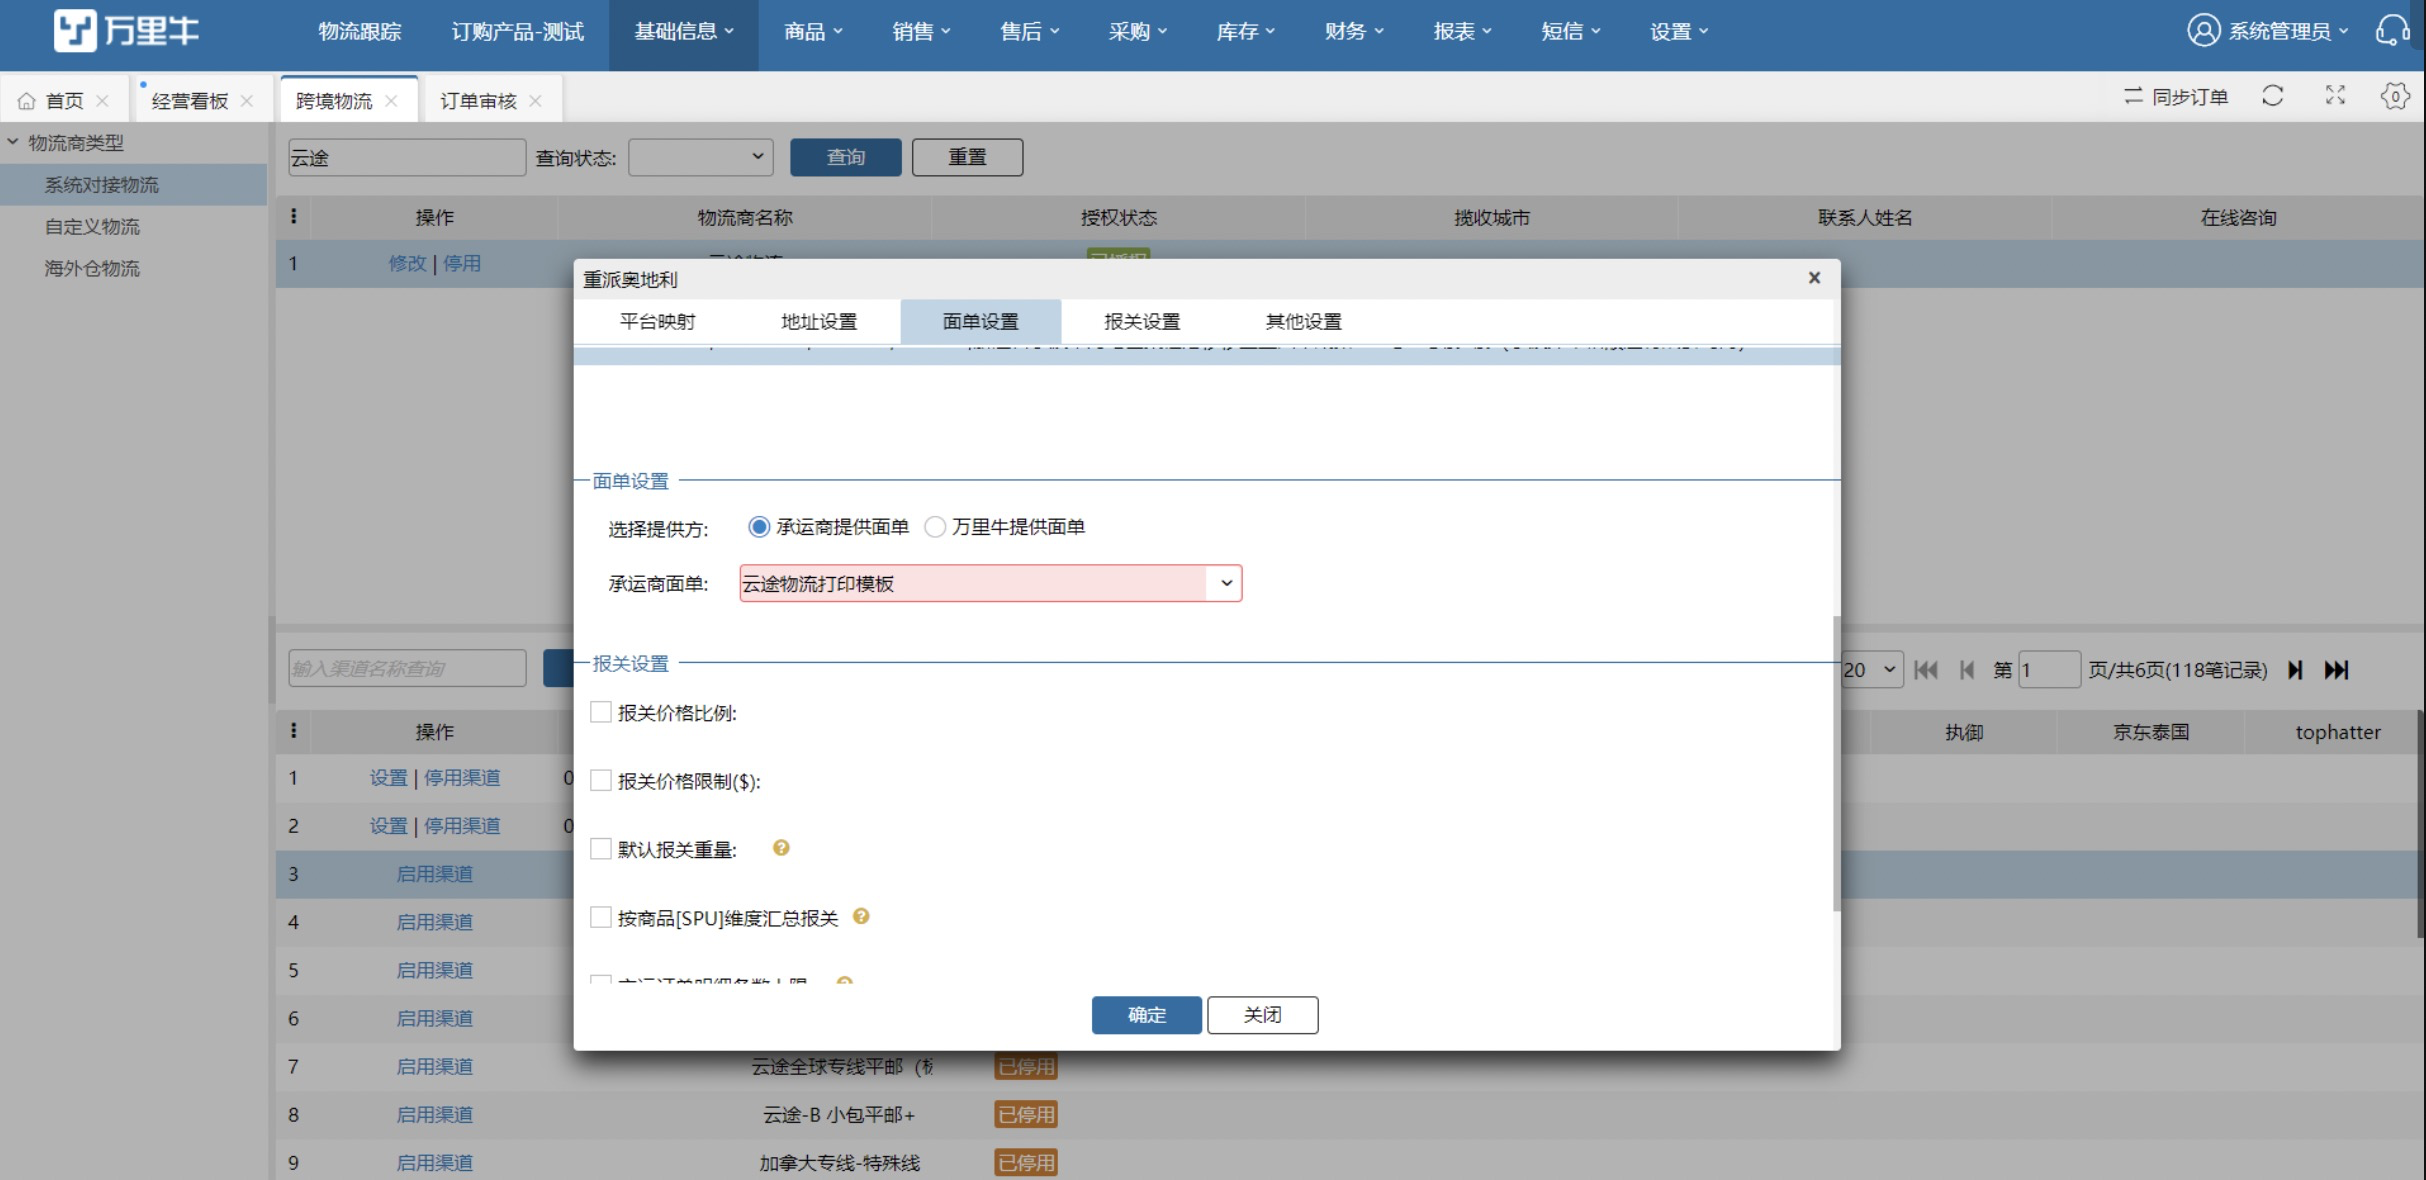Click the 查询 search button
2426x1180 pixels.
click(845, 157)
